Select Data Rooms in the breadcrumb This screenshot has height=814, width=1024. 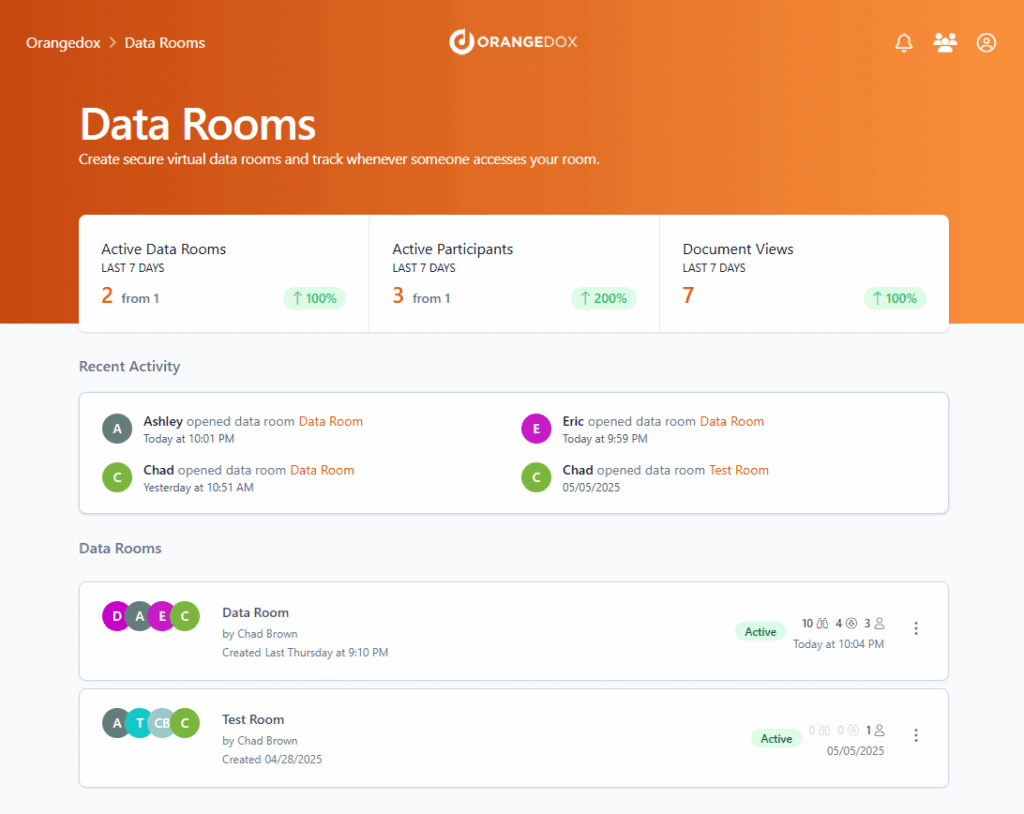(x=164, y=42)
